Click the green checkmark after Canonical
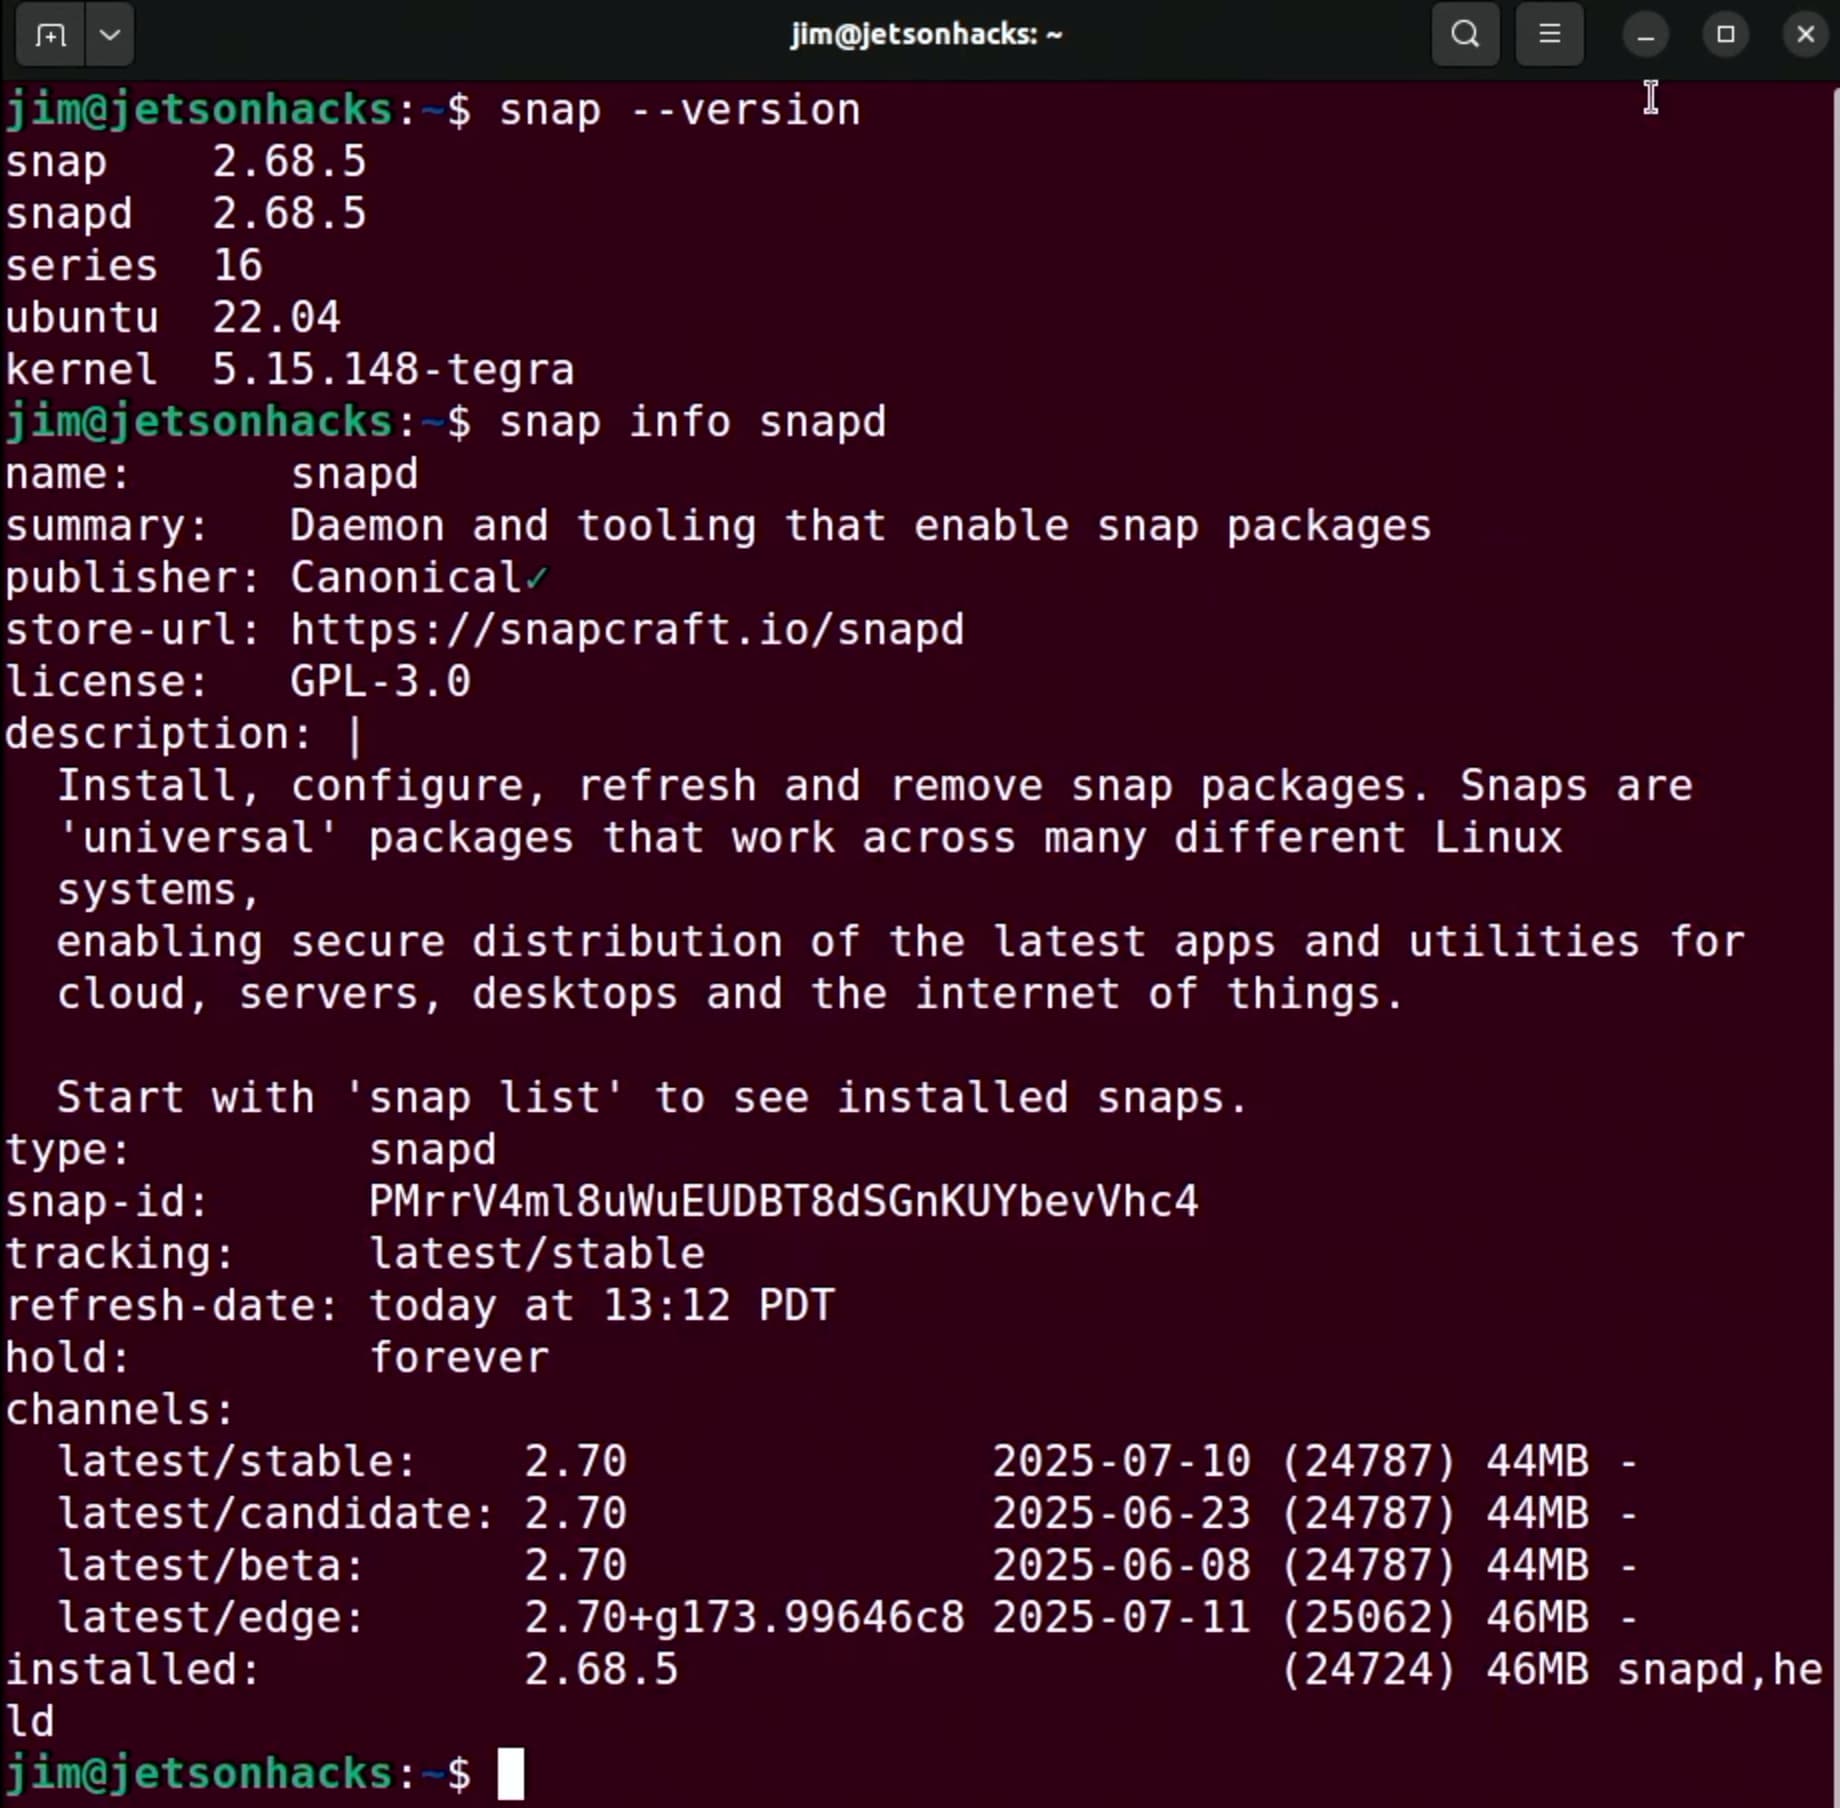 coord(537,578)
